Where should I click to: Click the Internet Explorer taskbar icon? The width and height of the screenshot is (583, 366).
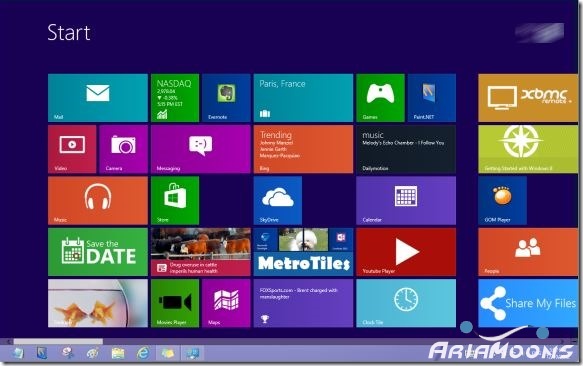[x=143, y=353]
